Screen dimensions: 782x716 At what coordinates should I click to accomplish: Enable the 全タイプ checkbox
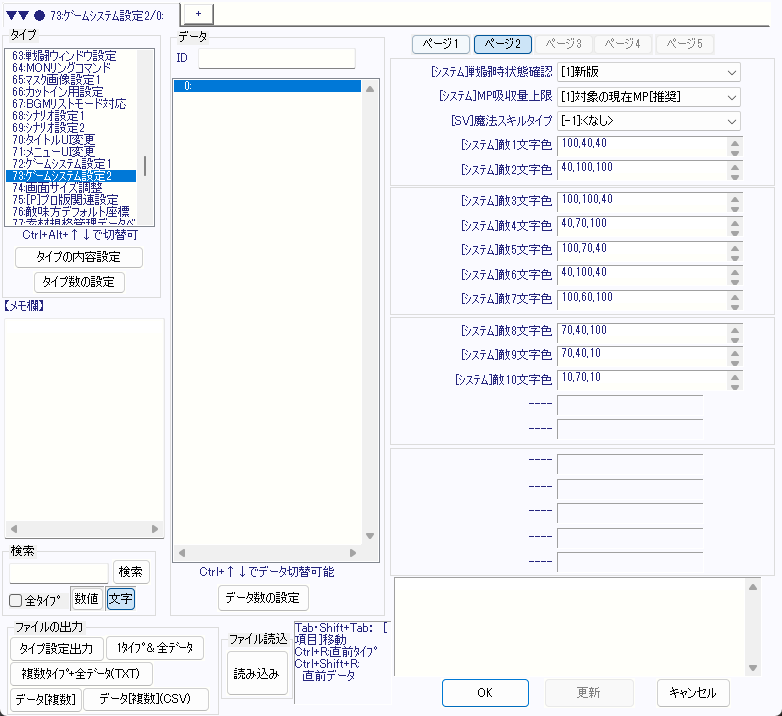click(16, 600)
